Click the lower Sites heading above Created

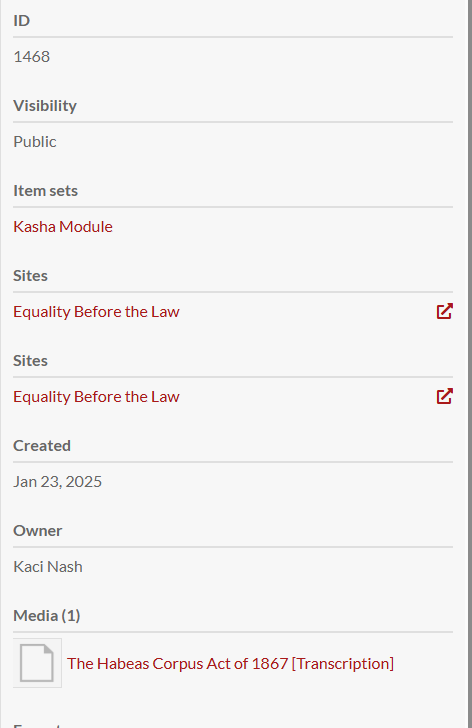(x=30, y=360)
